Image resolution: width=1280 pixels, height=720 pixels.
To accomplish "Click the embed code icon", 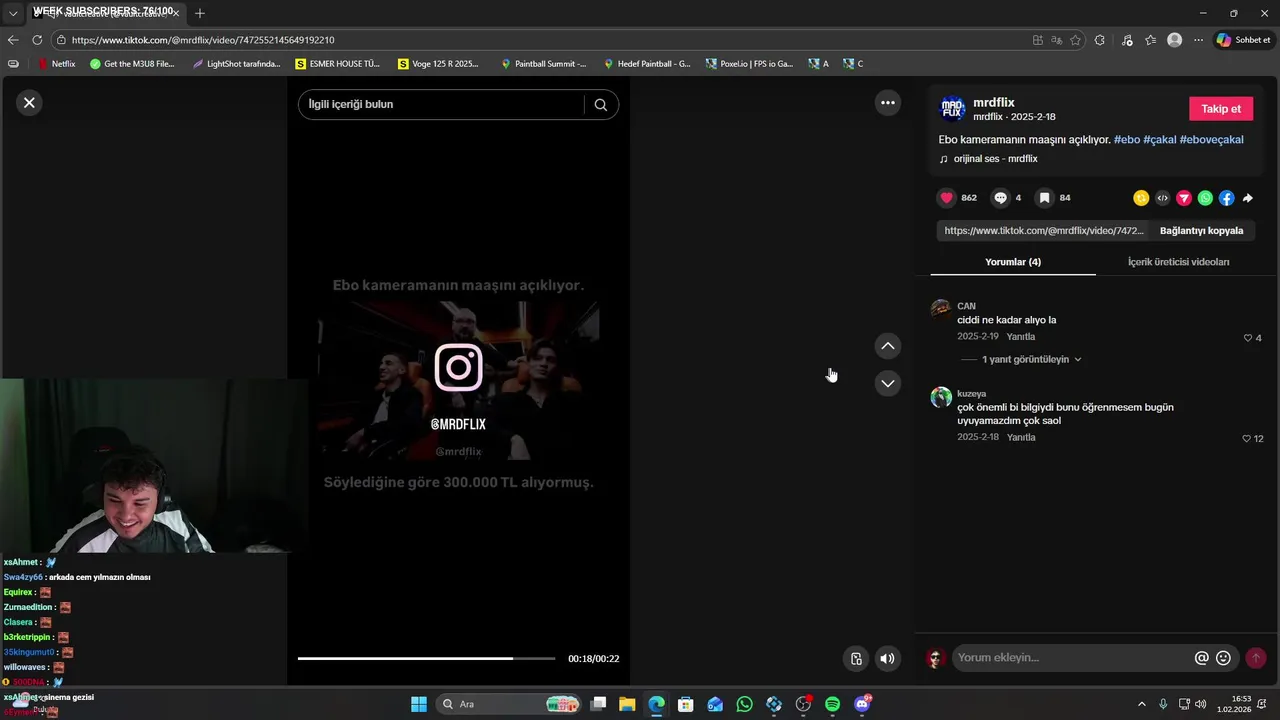I will pyautogui.click(x=1162, y=198).
